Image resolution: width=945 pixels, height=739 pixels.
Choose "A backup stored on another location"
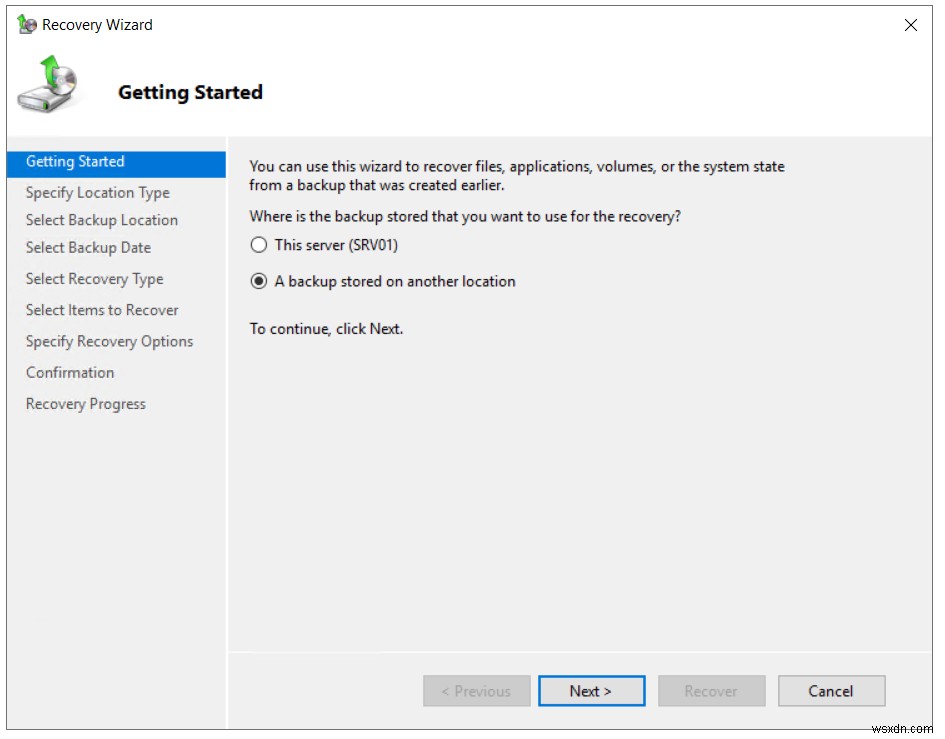tap(260, 282)
